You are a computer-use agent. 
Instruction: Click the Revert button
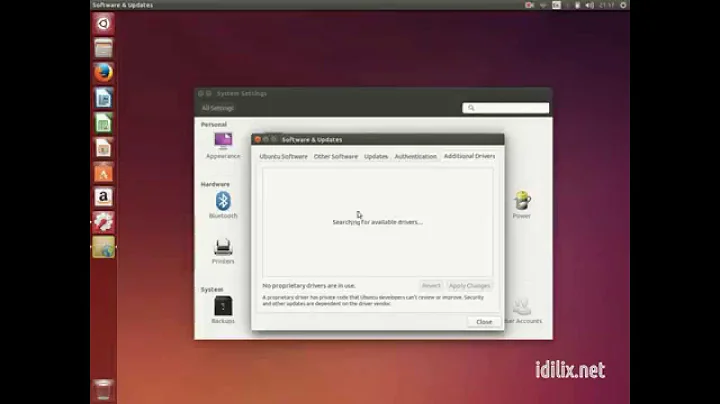pyautogui.click(x=431, y=286)
